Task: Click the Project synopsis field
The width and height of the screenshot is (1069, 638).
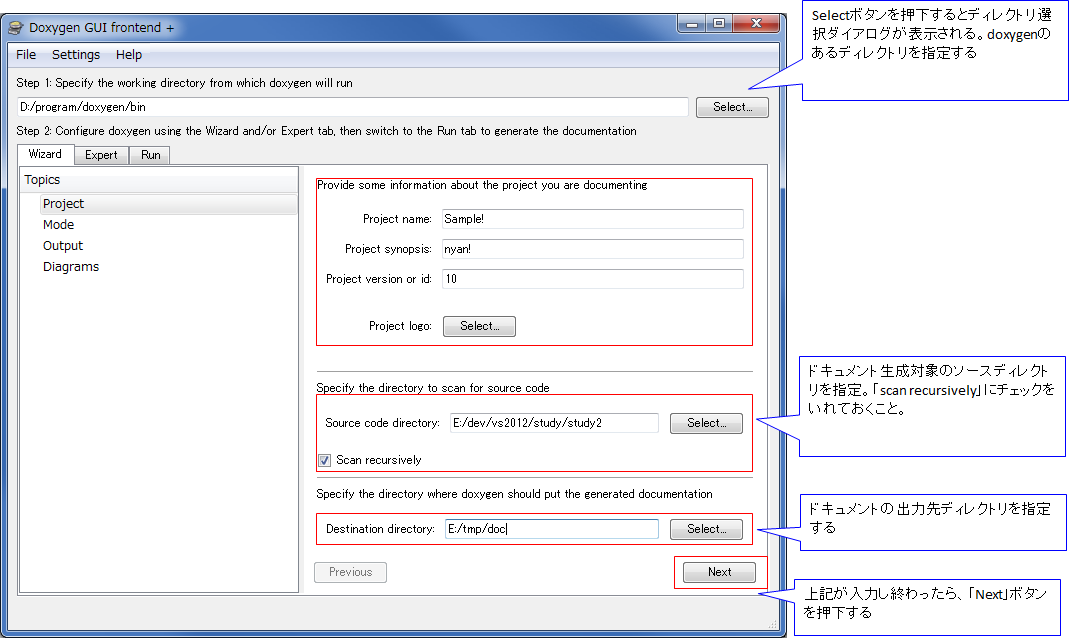Action: (x=592, y=249)
